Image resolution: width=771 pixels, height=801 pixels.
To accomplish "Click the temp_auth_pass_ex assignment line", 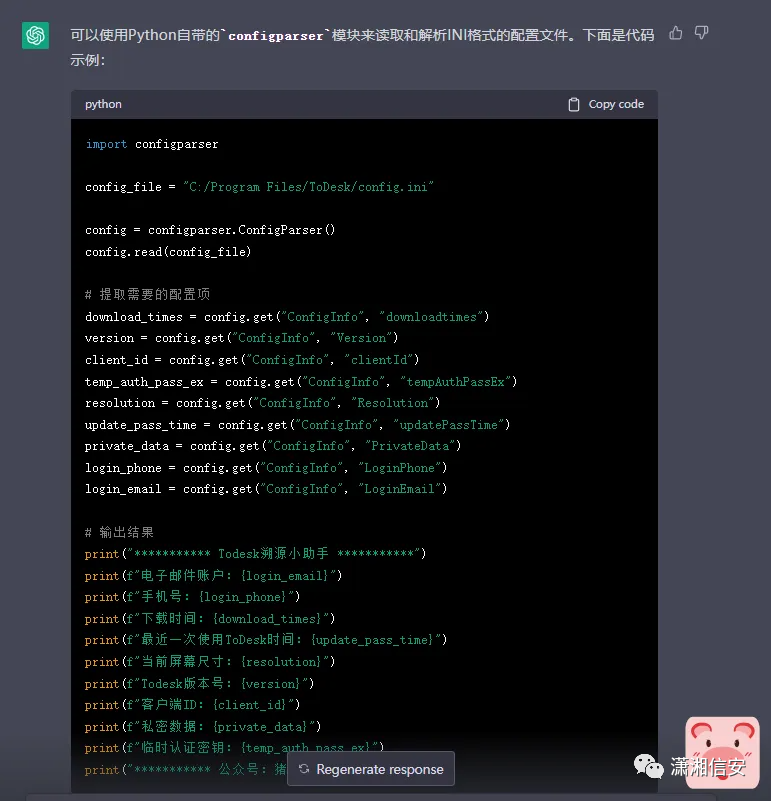I will (x=301, y=382).
